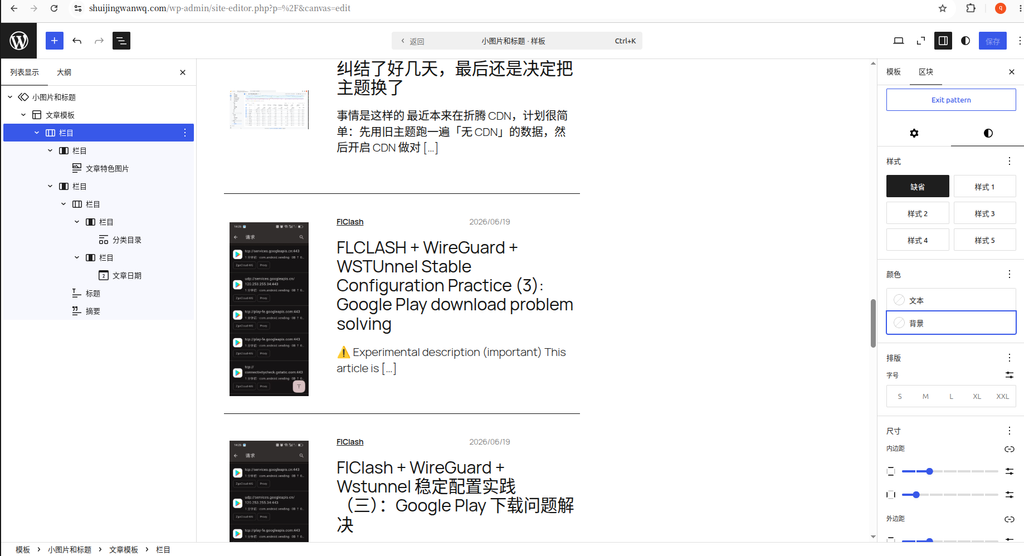Set a custom 字号 size via sliders icon

click(1009, 375)
